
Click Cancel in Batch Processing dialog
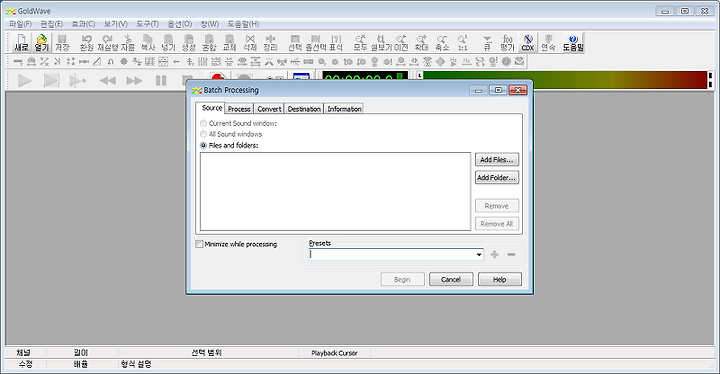click(x=451, y=279)
